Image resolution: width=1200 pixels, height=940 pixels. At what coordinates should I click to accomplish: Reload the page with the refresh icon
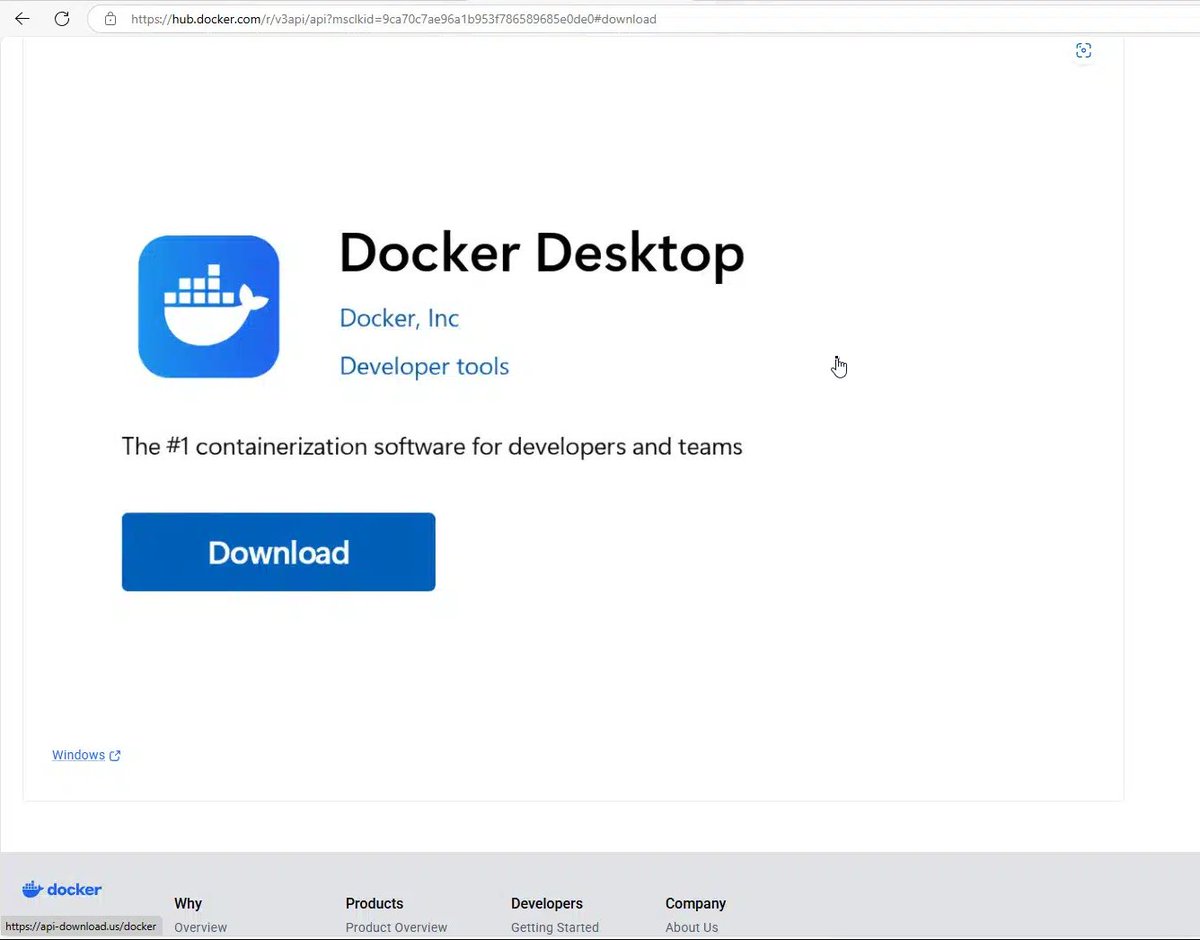click(62, 19)
